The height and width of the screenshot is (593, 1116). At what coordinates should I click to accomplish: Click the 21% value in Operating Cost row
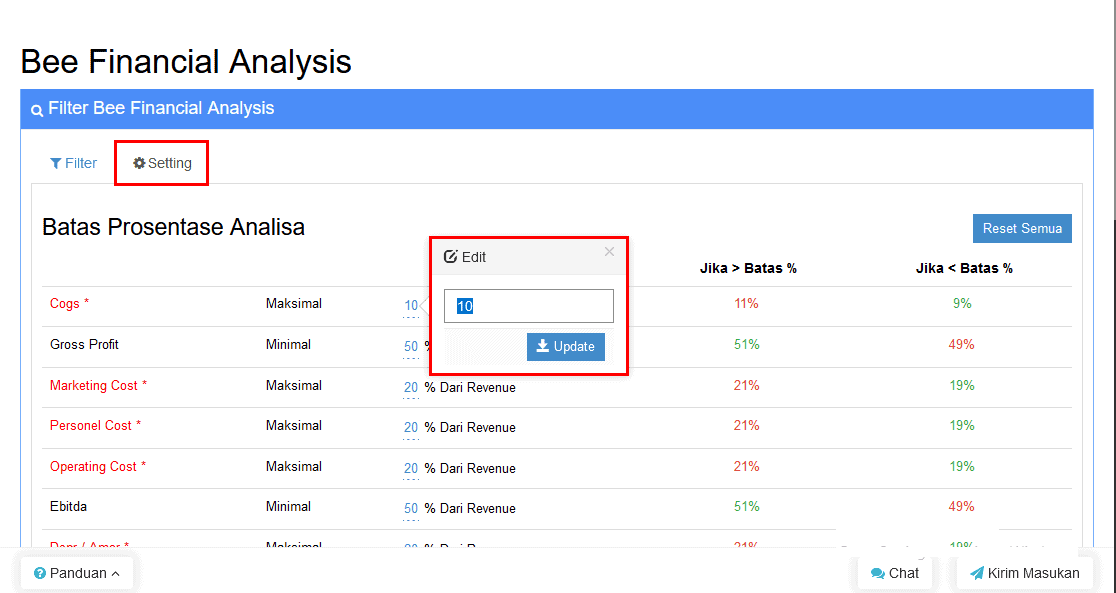click(747, 466)
